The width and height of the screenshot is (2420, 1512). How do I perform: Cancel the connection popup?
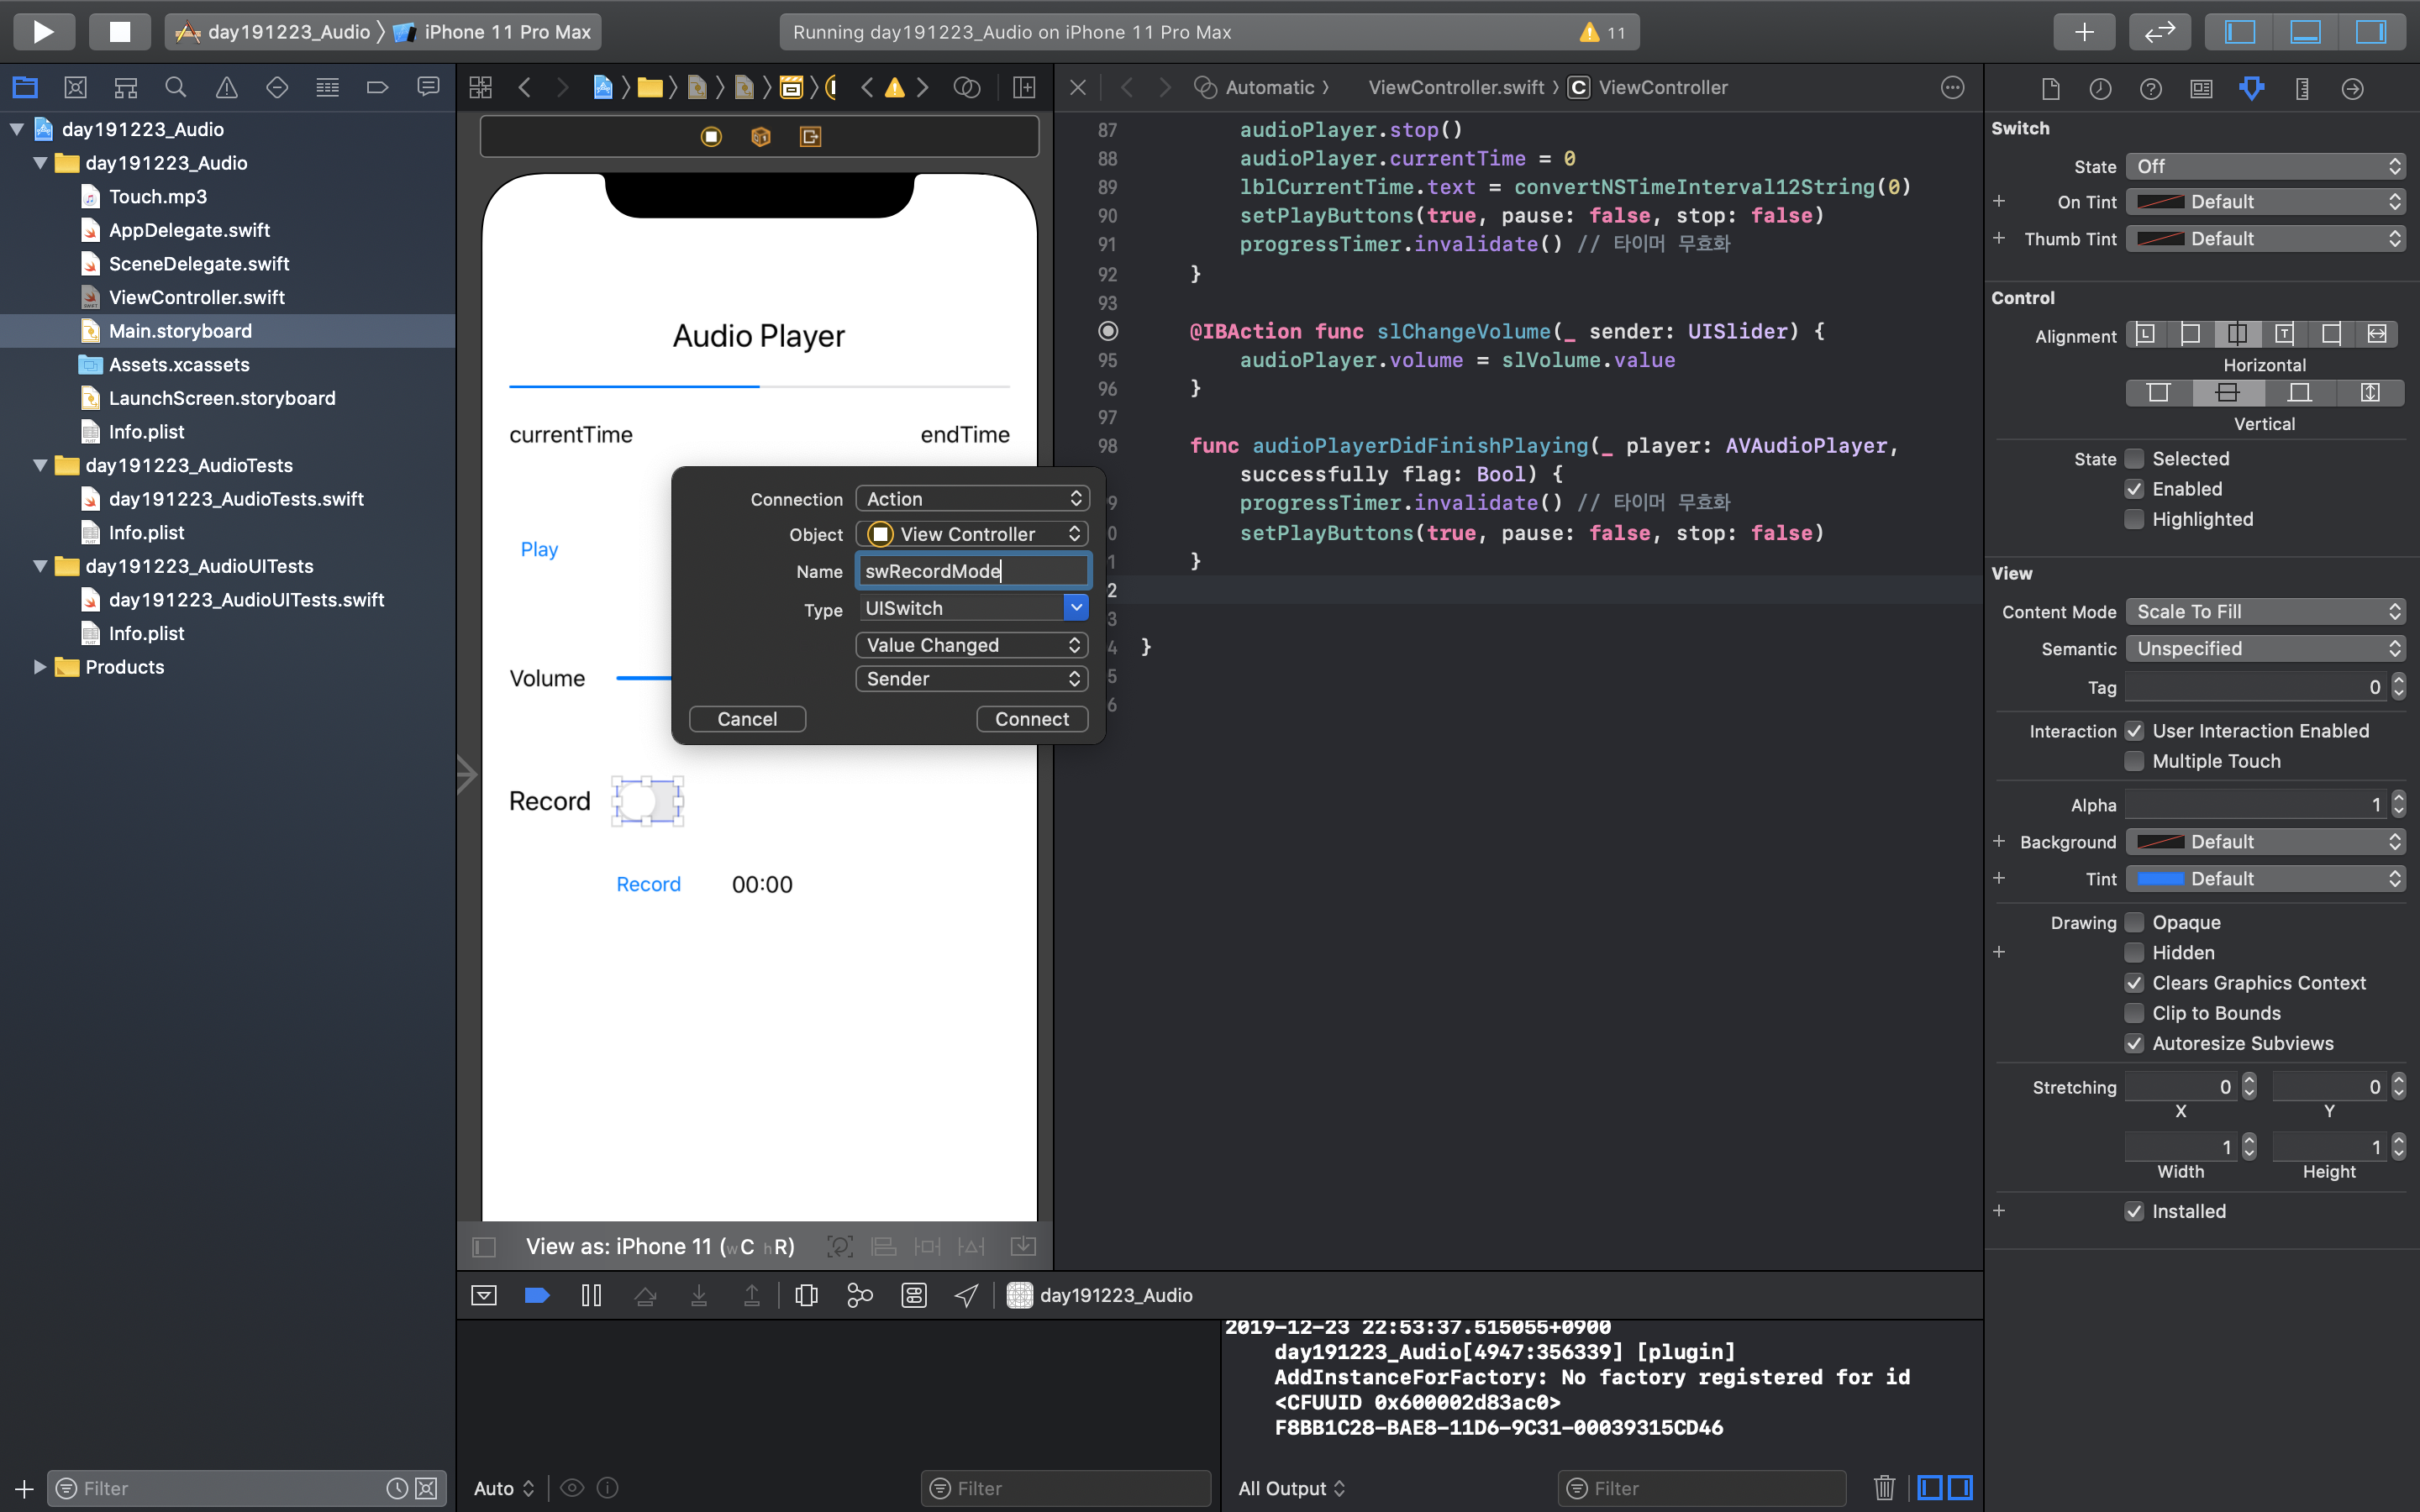click(x=747, y=719)
